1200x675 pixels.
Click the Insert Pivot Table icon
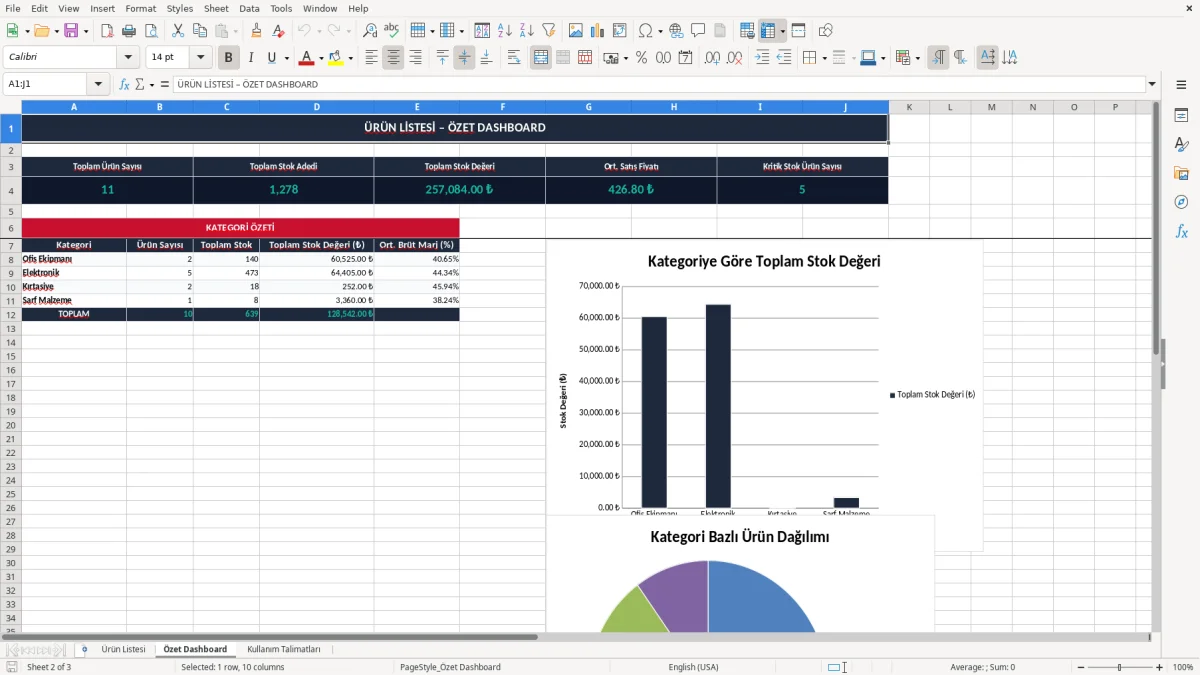[x=620, y=31]
